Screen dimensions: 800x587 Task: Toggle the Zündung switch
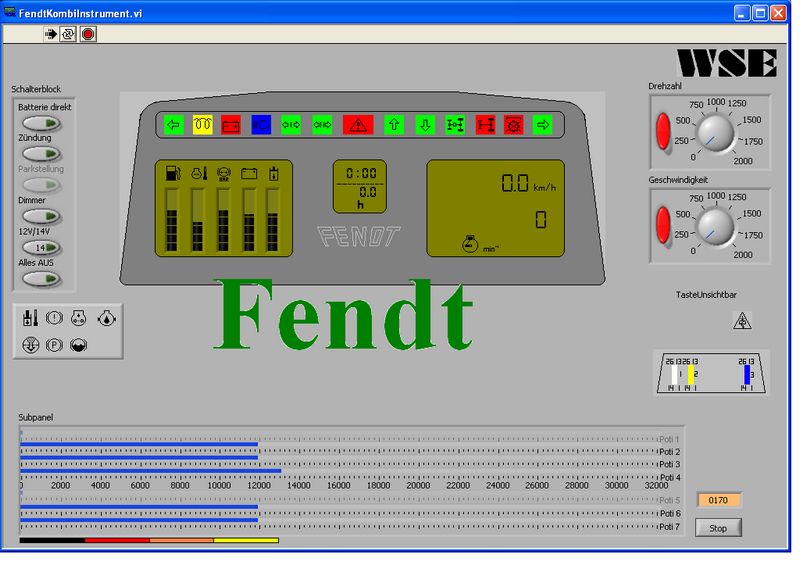coord(42,154)
